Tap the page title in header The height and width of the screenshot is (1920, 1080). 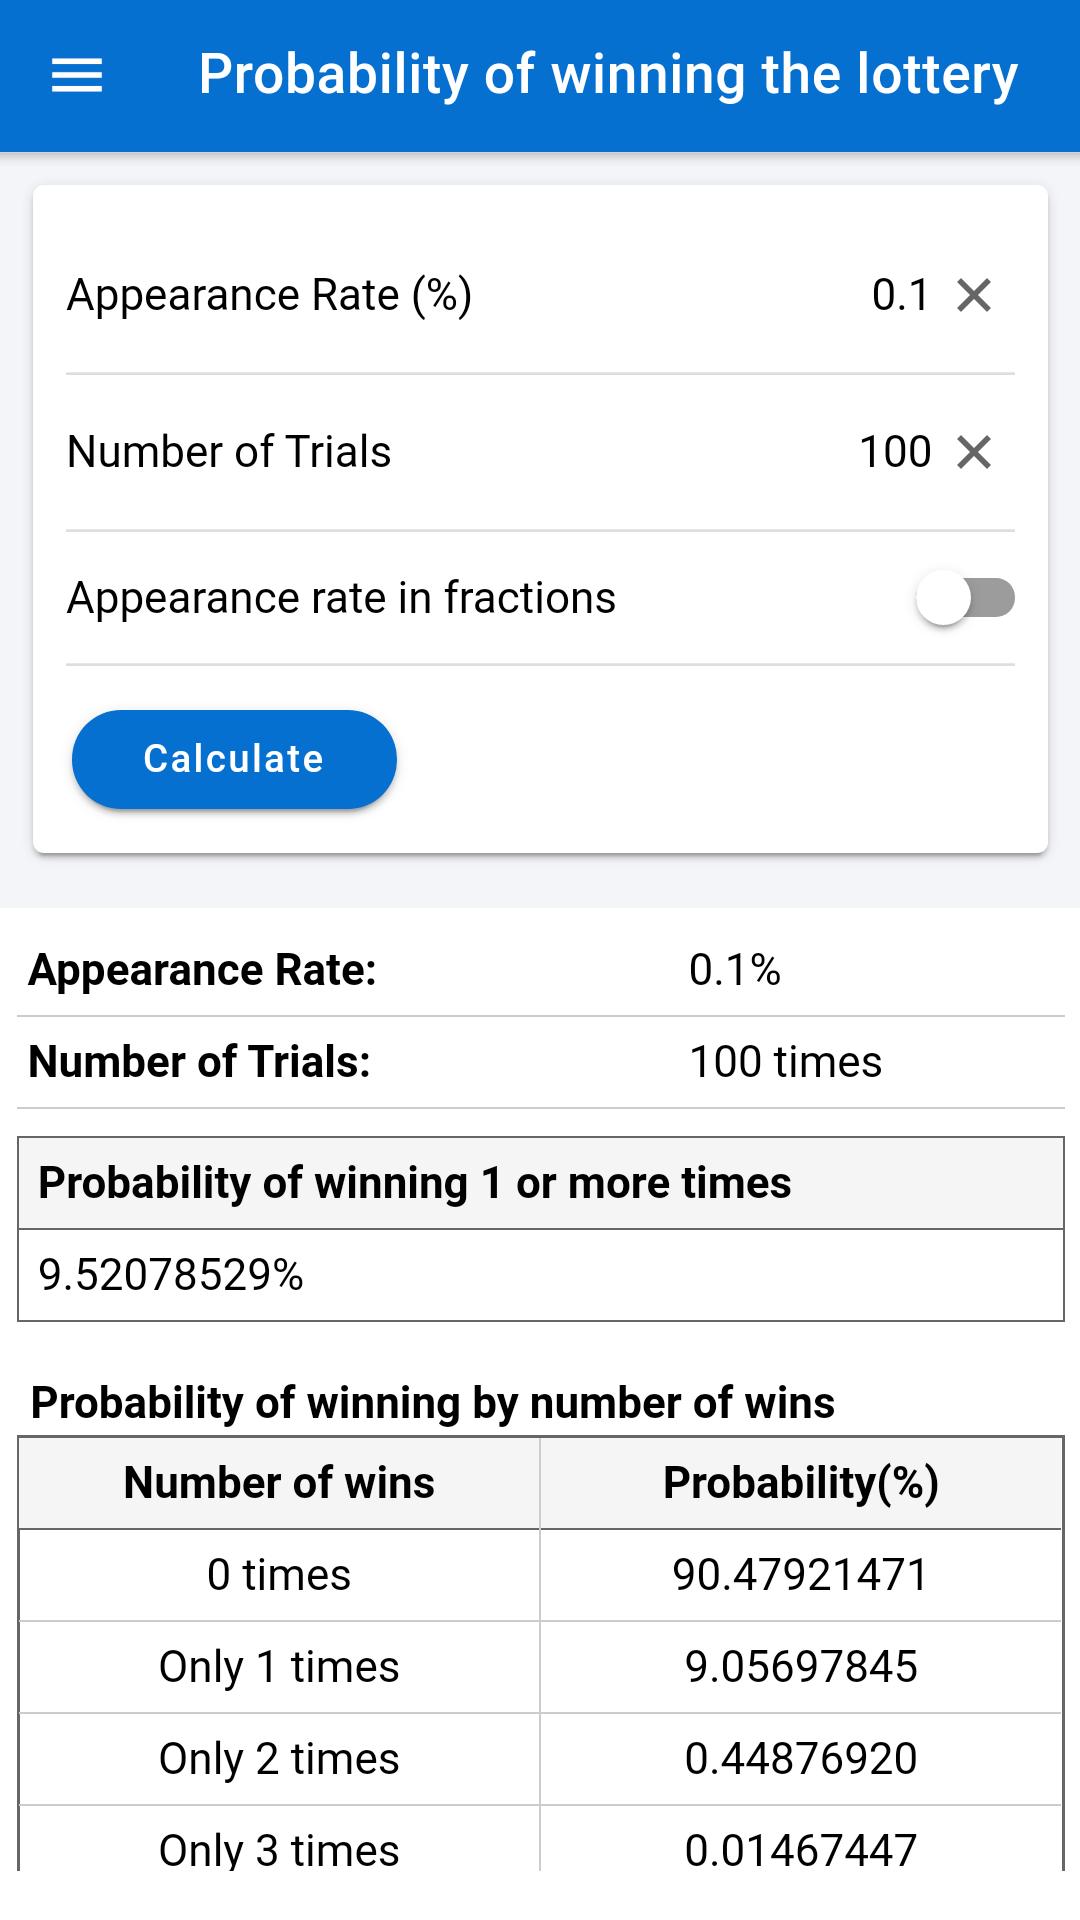608,75
